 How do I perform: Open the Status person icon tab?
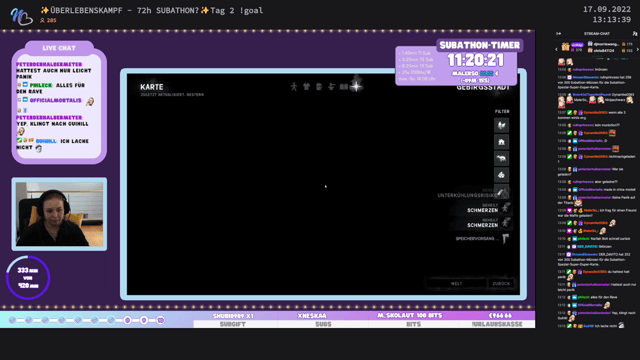pyautogui.click(x=294, y=87)
